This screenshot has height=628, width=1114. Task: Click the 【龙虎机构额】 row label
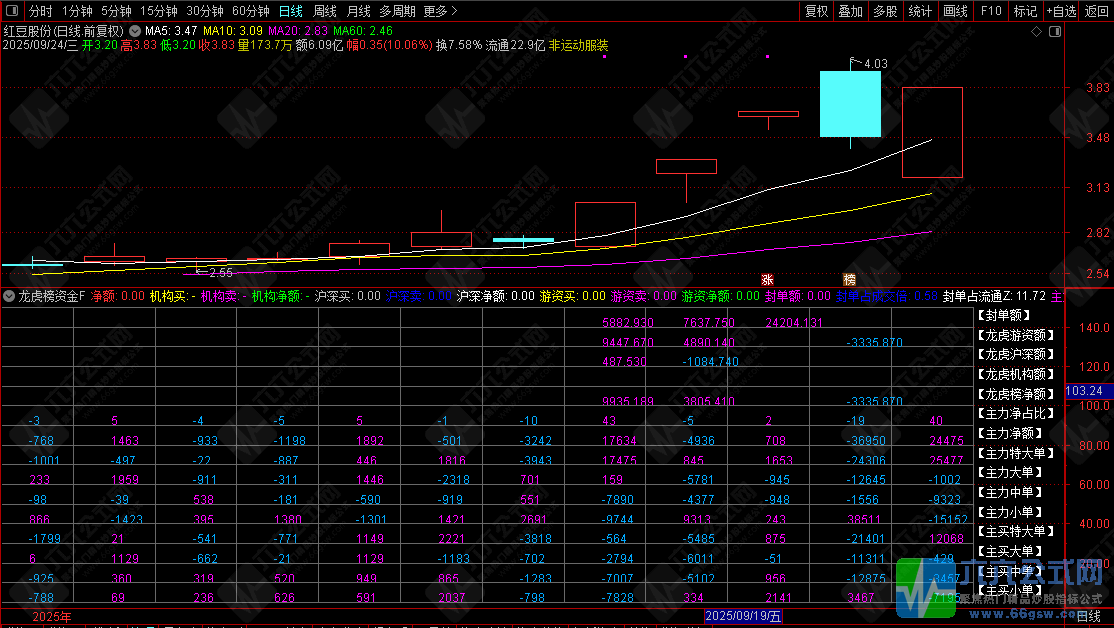coord(1017,374)
